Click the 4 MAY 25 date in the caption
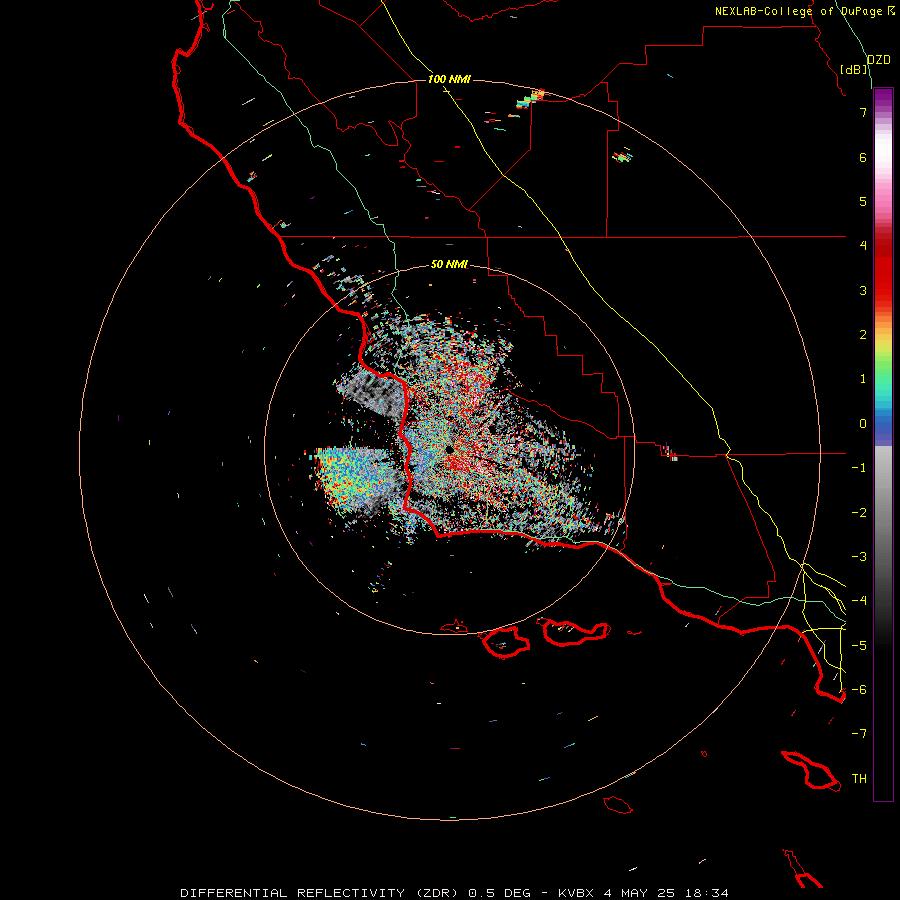900x900 pixels. pyautogui.click(x=640, y=893)
